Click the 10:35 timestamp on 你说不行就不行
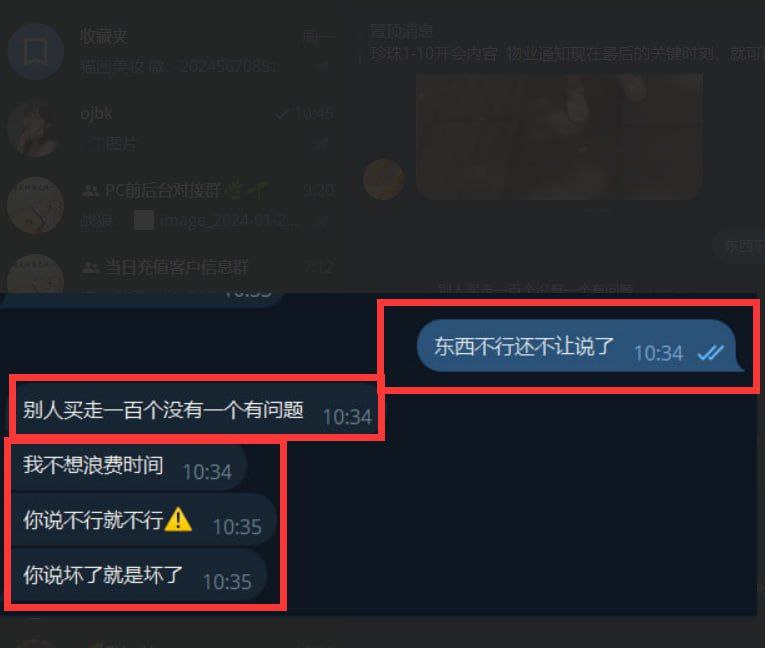 [x=238, y=527]
